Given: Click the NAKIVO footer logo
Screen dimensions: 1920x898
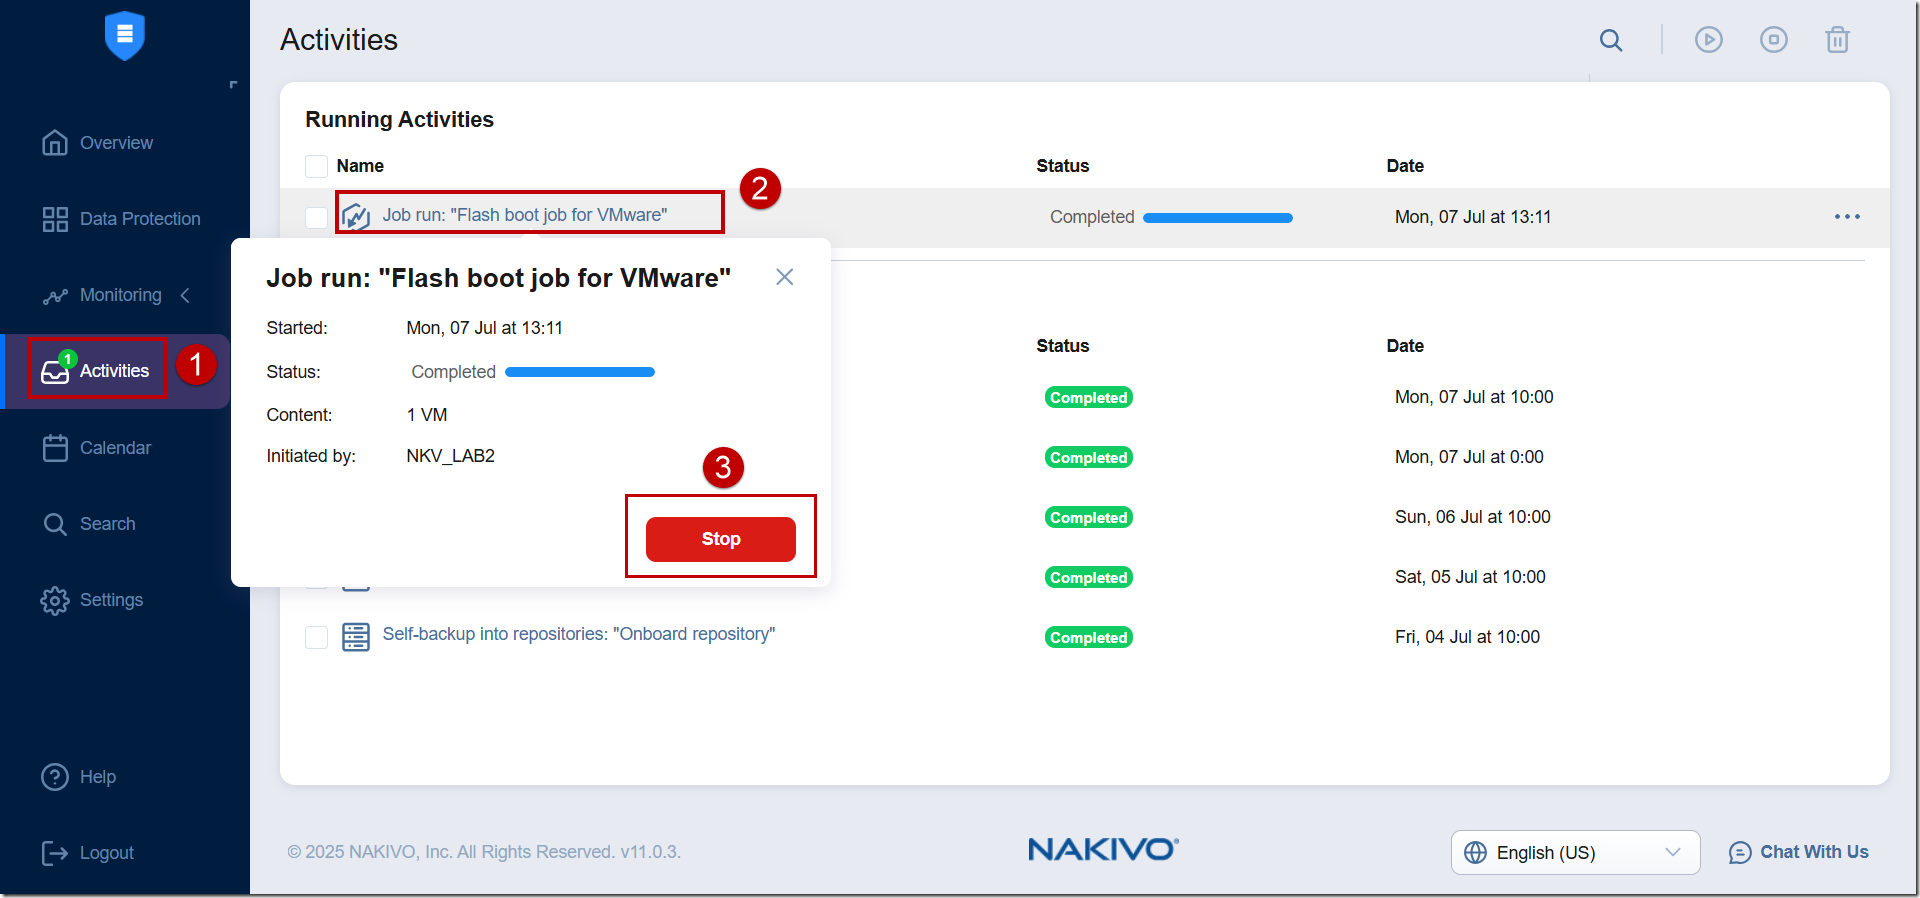Looking at the screenshot, I should [x=1103, y=850].
